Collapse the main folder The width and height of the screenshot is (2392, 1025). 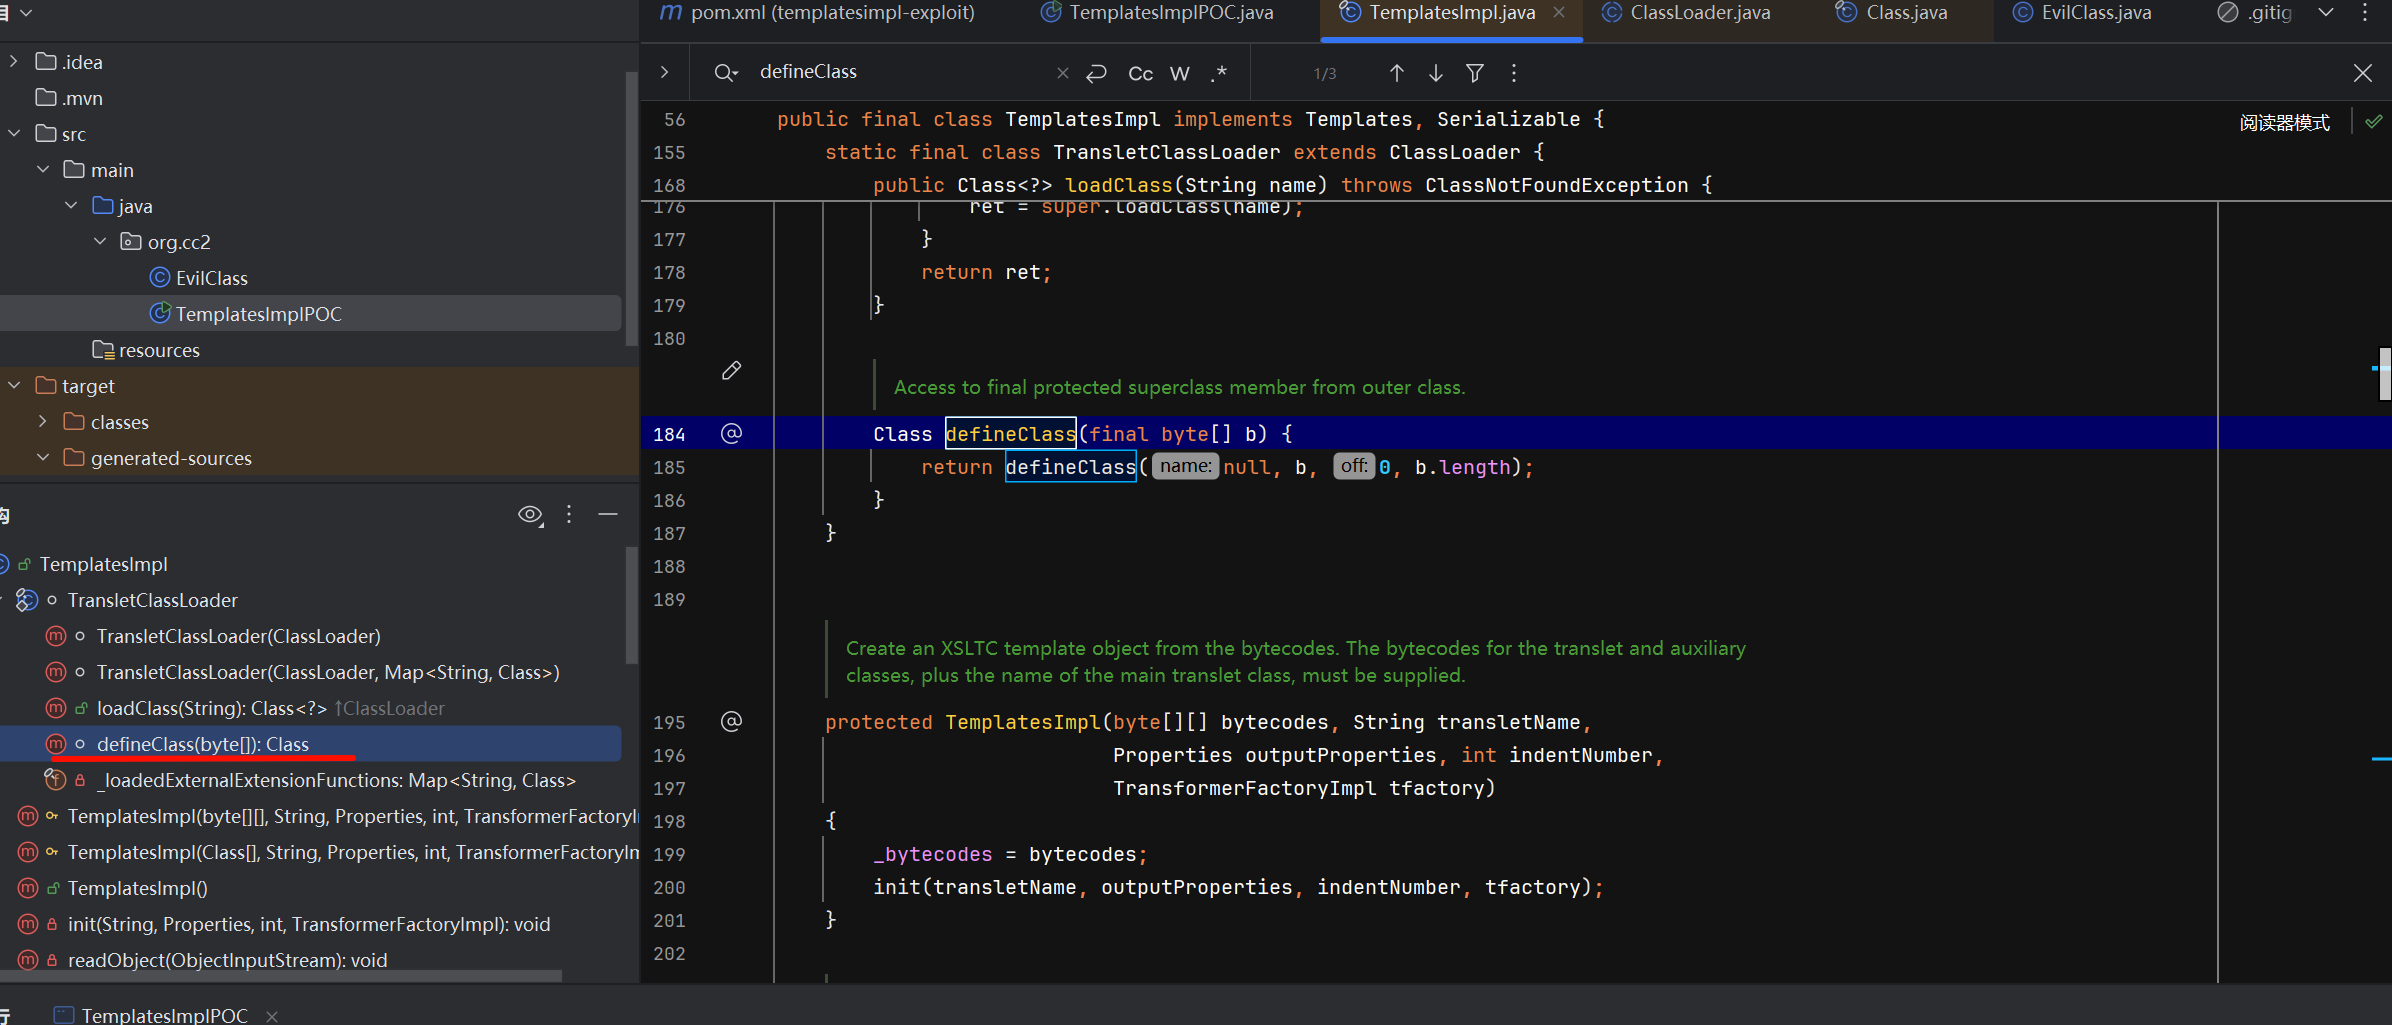point(43,170)
